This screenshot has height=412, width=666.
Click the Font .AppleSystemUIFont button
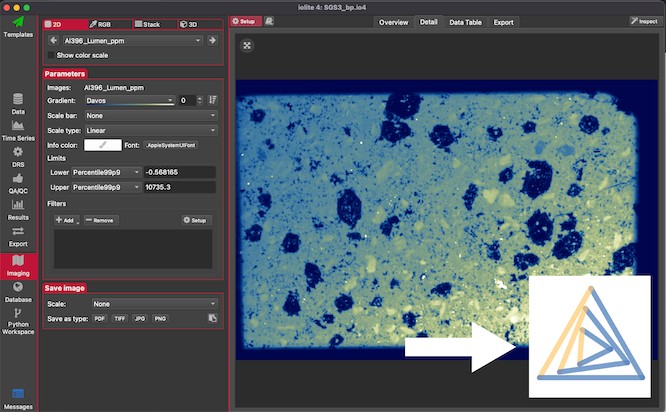point(171,145)
